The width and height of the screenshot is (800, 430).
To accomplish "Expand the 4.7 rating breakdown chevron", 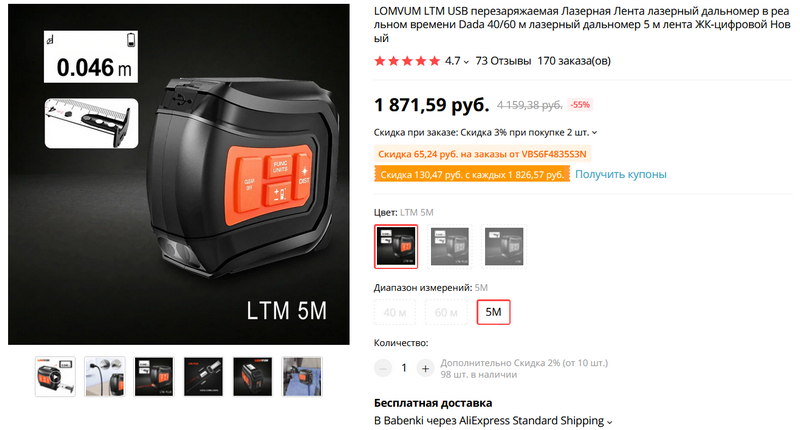I will tap(466, 62).
